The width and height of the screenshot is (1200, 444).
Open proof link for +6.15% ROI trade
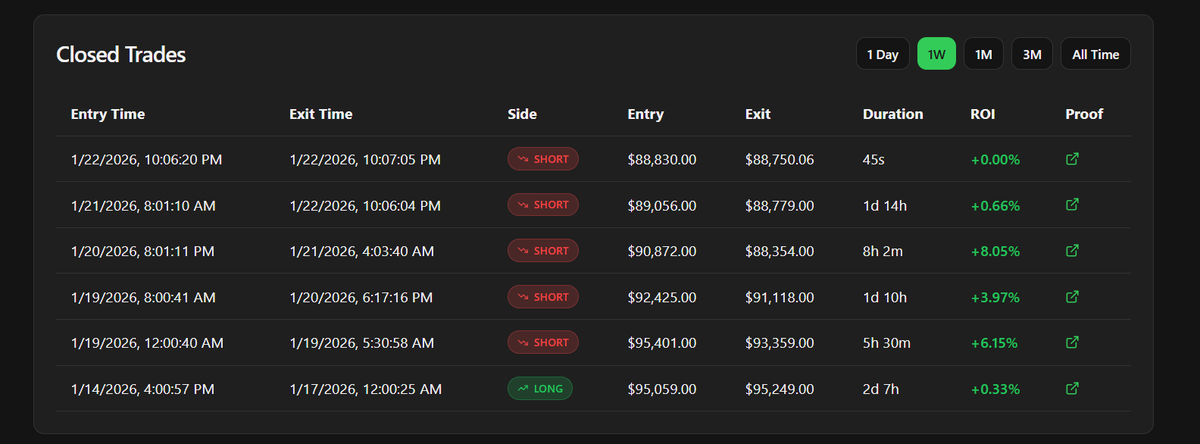click(x=1072, y=343)
